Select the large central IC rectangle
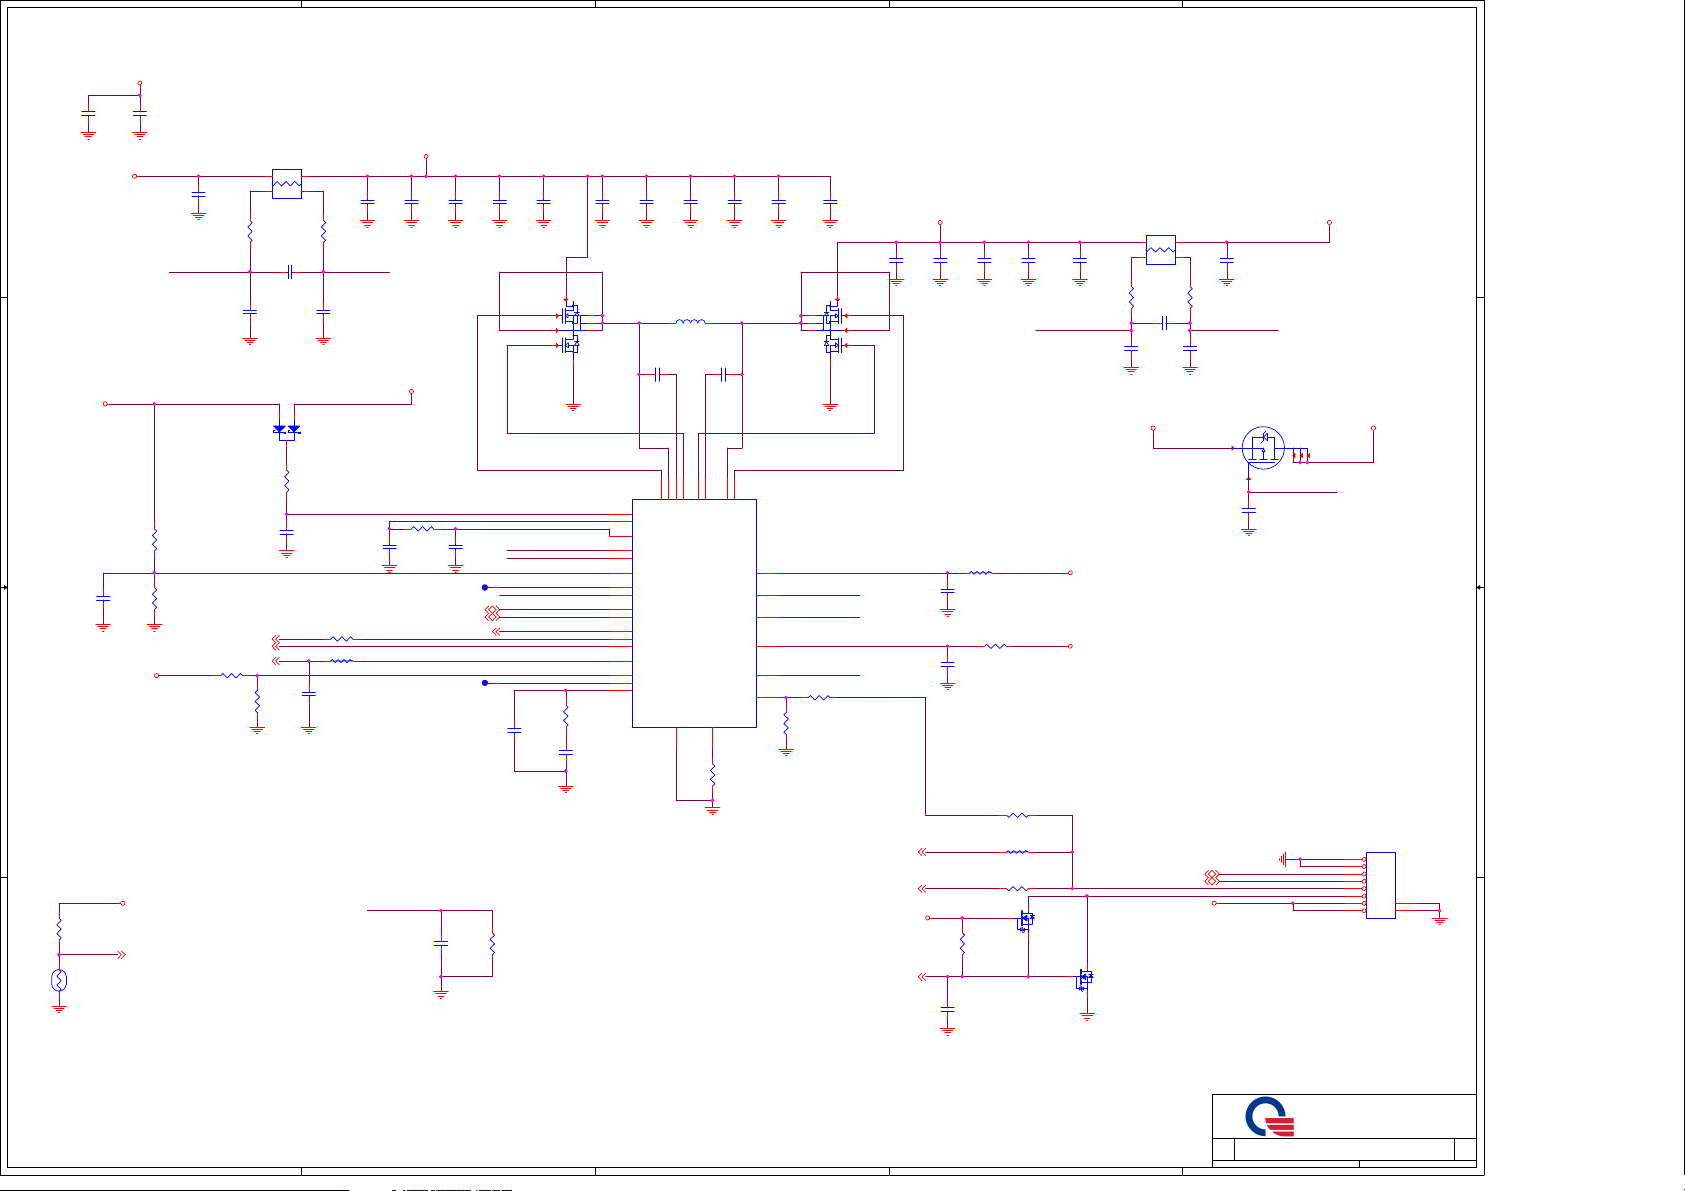The image size is (1685, 1191). [694, 613]
